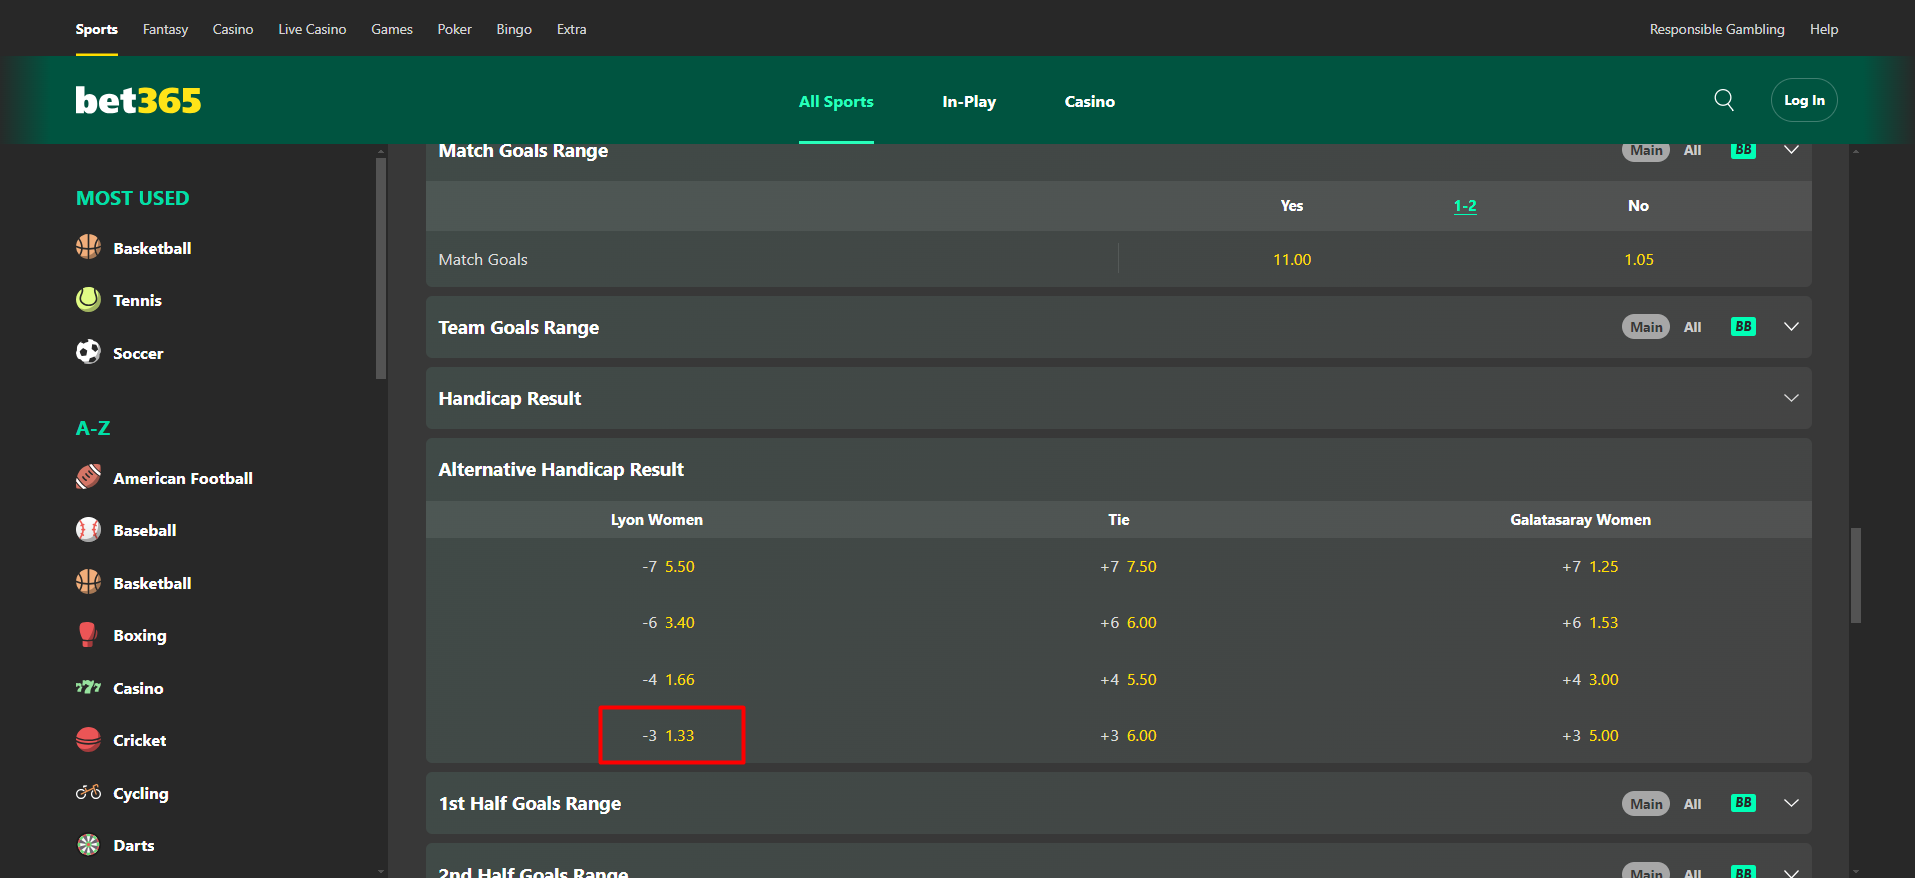Open the Cycling bicycle icon

click(88, 792)
